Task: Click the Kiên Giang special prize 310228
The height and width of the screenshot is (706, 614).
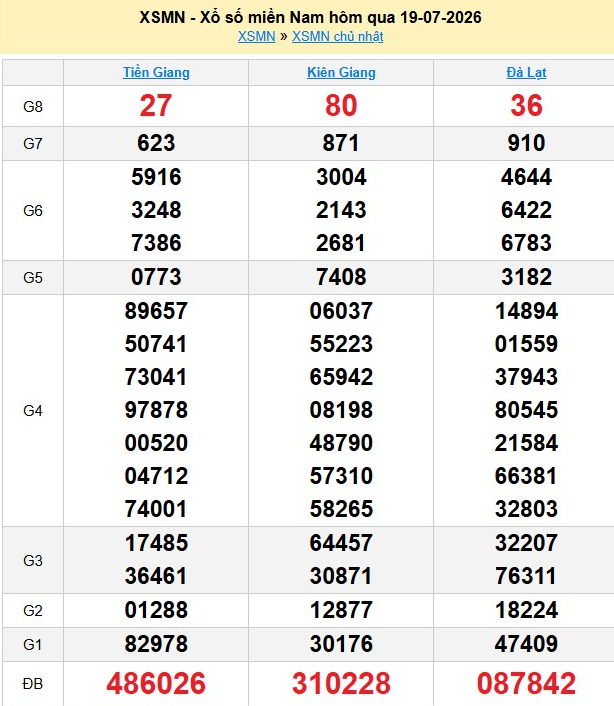Action: [x=341, y=683]
